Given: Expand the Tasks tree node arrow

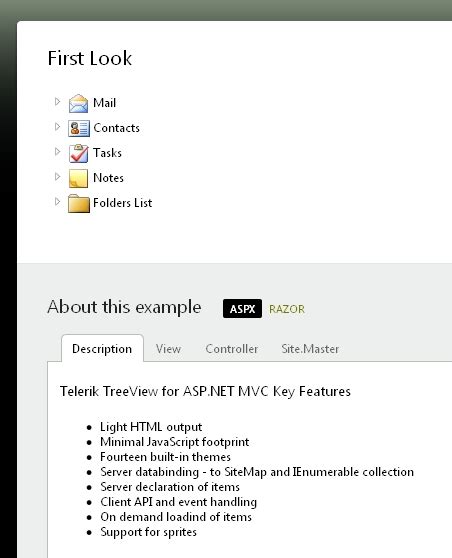Looking at the screenshot, I should 57,152.
